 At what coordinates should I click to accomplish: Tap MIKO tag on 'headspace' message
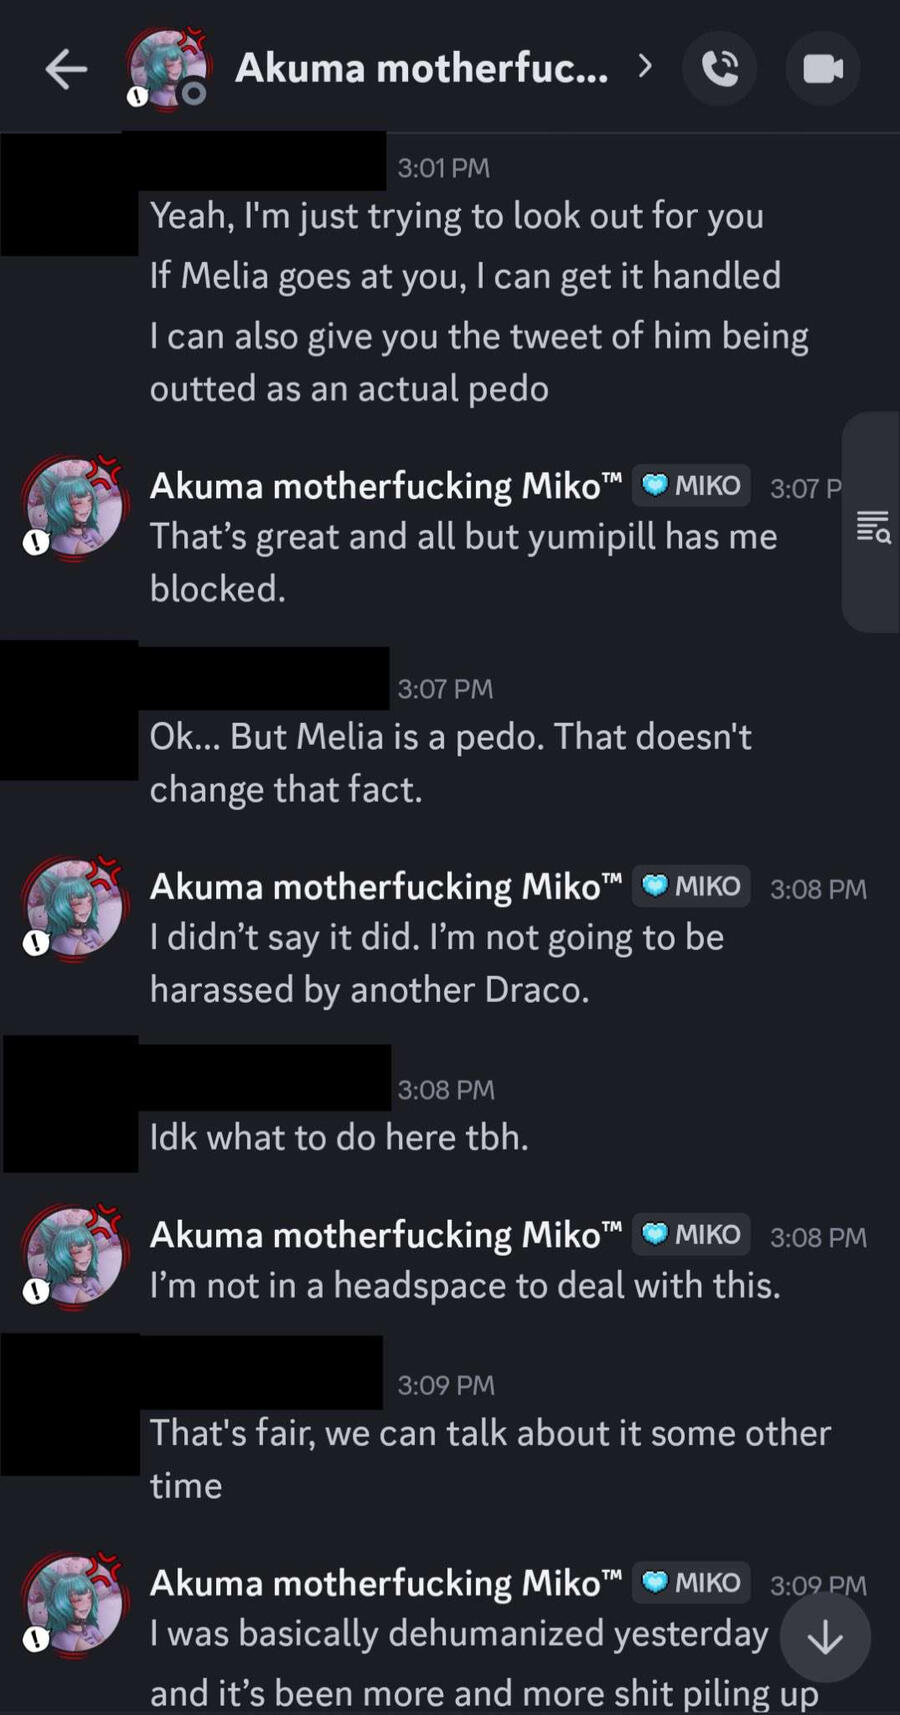[x=692, y=1235]
